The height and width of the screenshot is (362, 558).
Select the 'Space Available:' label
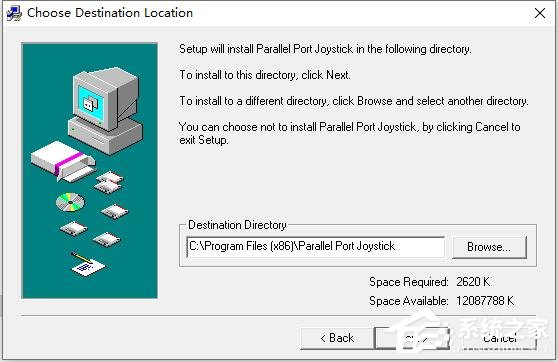click(x=409, y=301)
